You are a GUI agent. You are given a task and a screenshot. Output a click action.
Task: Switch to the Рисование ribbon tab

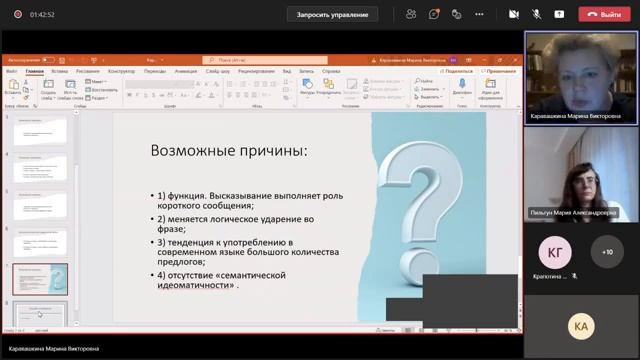tap(87, 71)
